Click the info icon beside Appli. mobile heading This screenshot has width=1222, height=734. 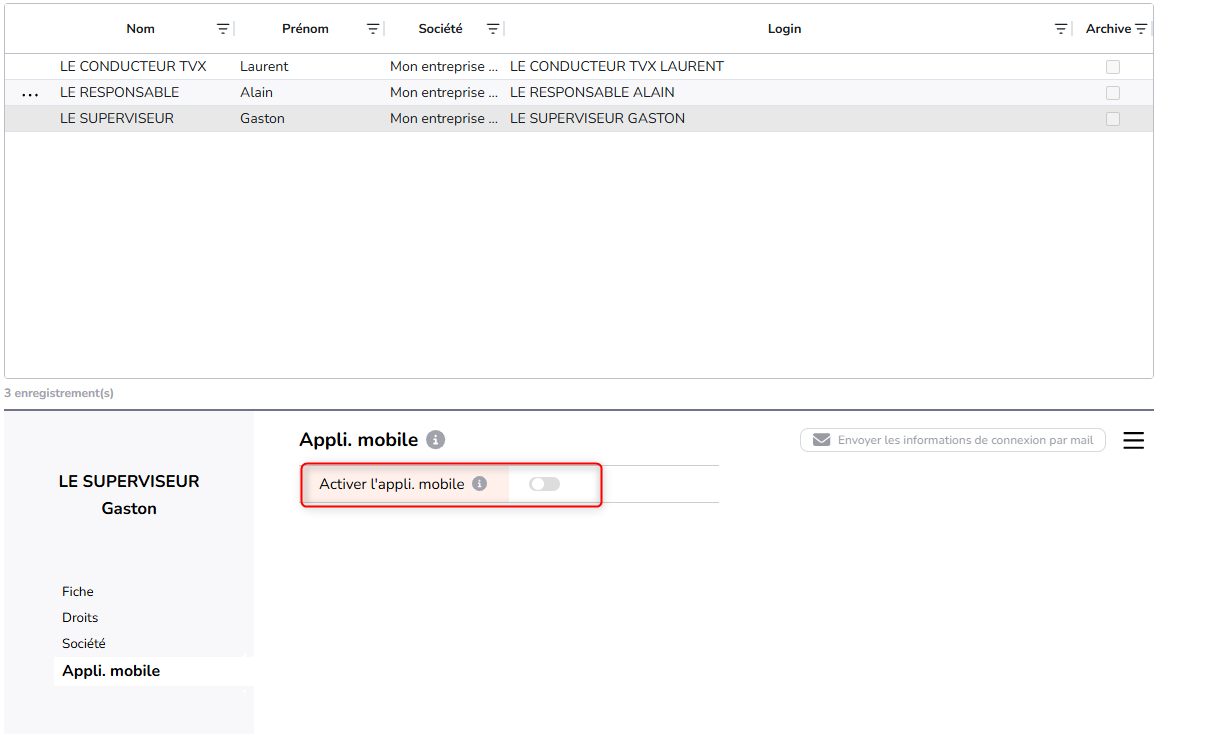435,440
